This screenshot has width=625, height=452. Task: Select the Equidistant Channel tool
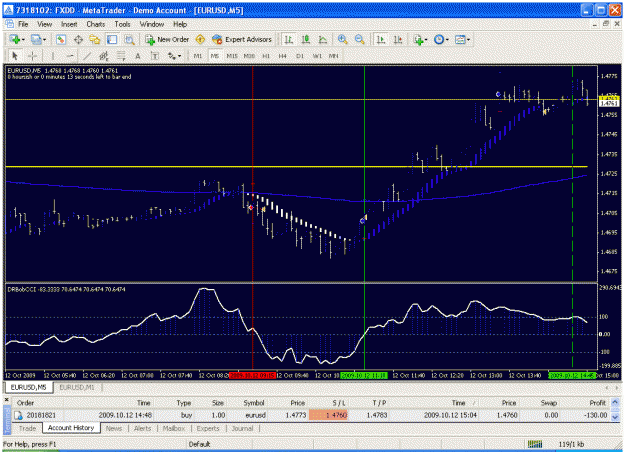pyautogui.click(x=104, y=56)
